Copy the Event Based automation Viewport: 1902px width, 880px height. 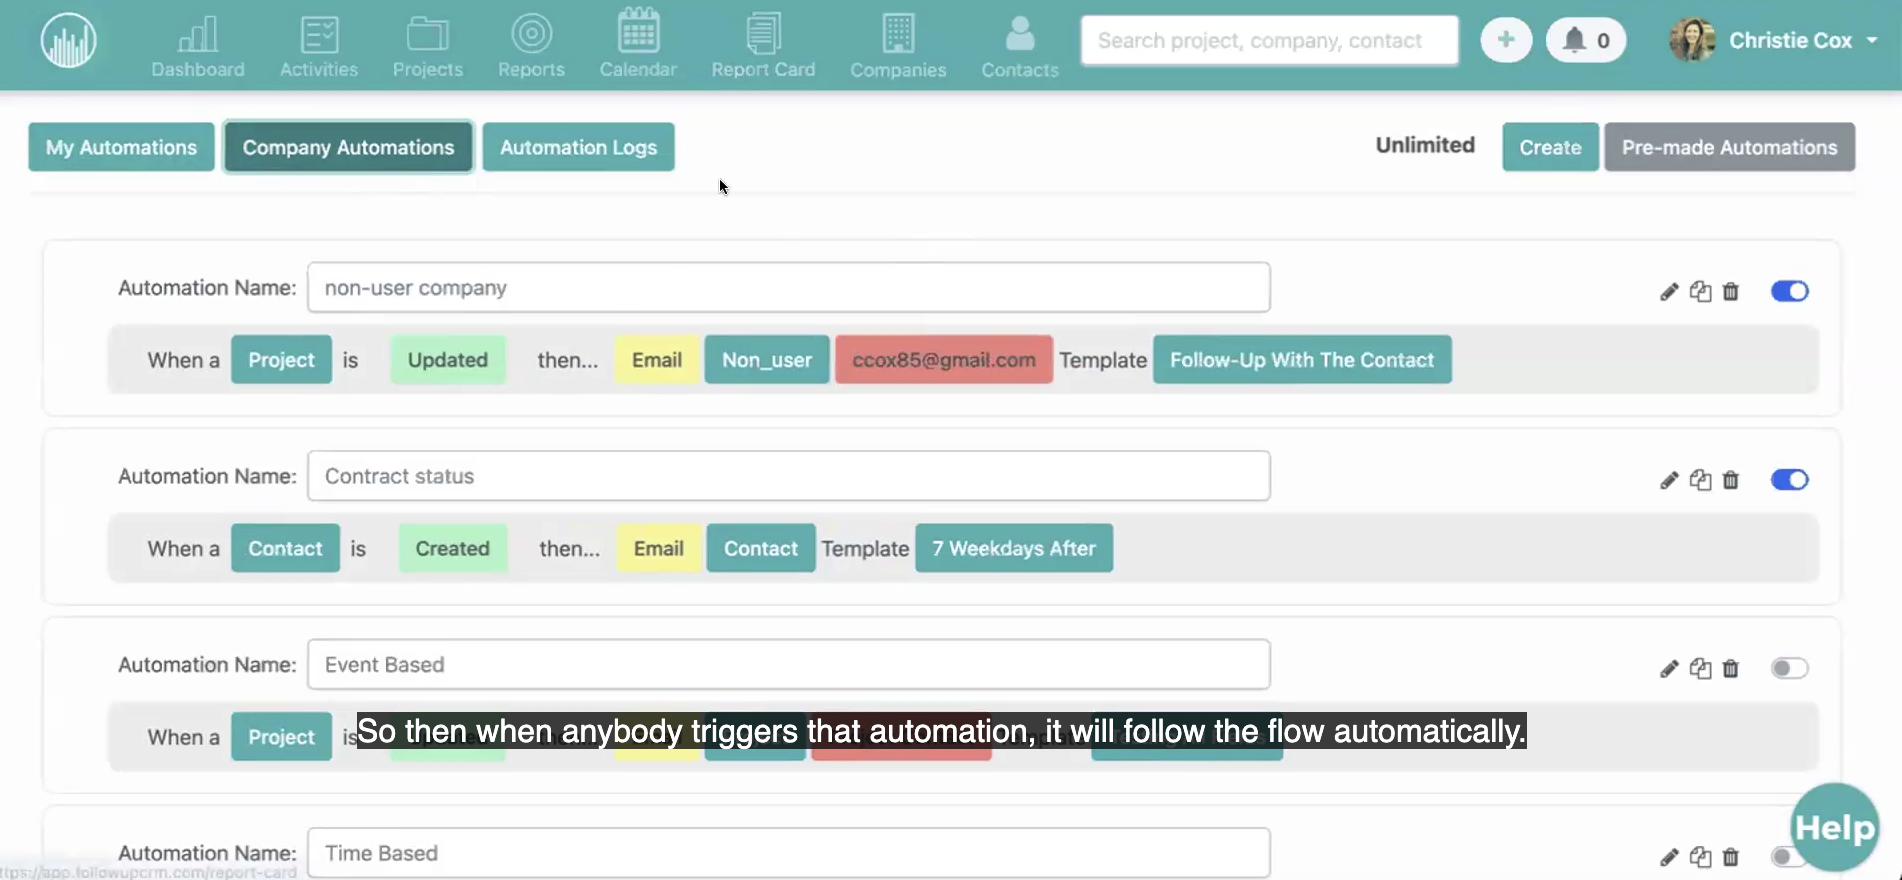coord(1700,668)
